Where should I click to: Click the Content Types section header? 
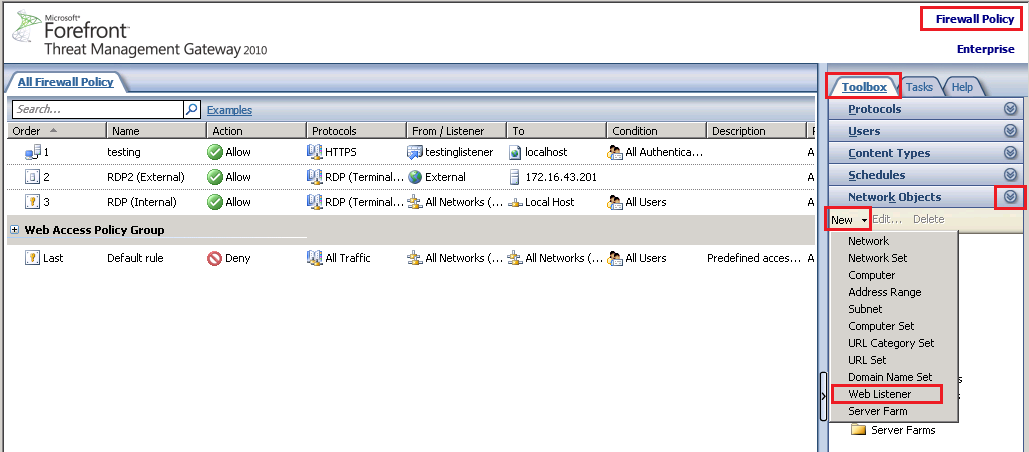(889, 153)
